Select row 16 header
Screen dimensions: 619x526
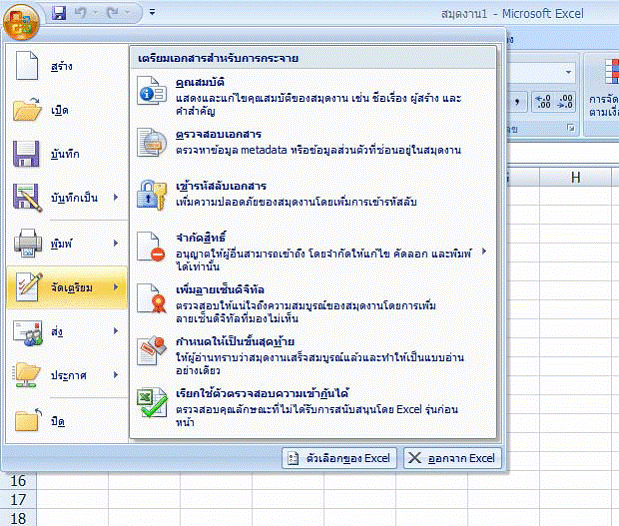click(x=18, y=481)
